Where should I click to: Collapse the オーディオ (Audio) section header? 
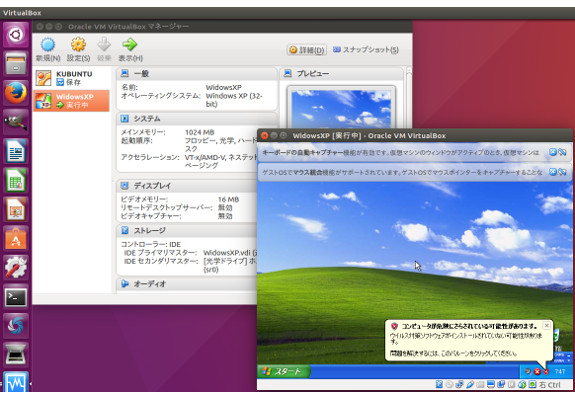point(188,283)
